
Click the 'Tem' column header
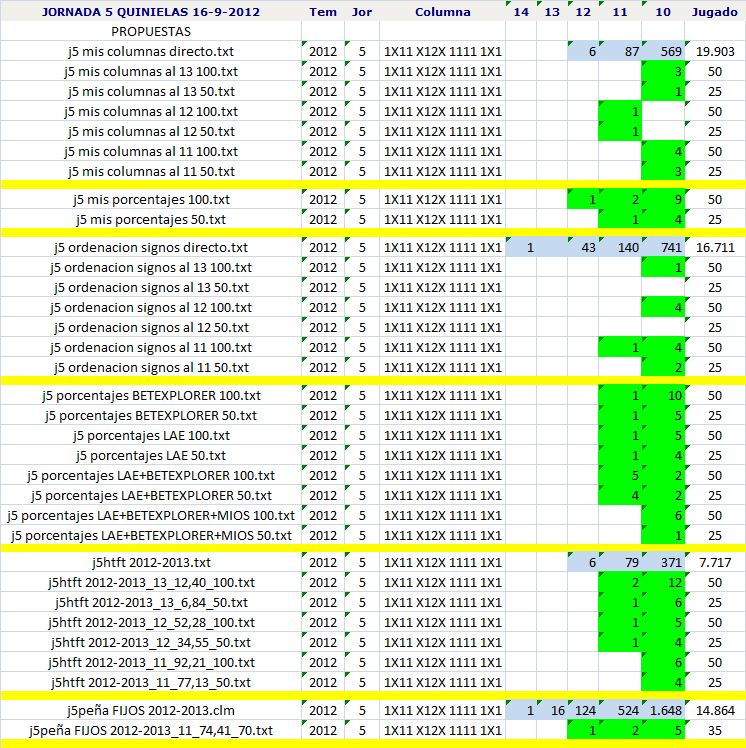pos(323,11)
